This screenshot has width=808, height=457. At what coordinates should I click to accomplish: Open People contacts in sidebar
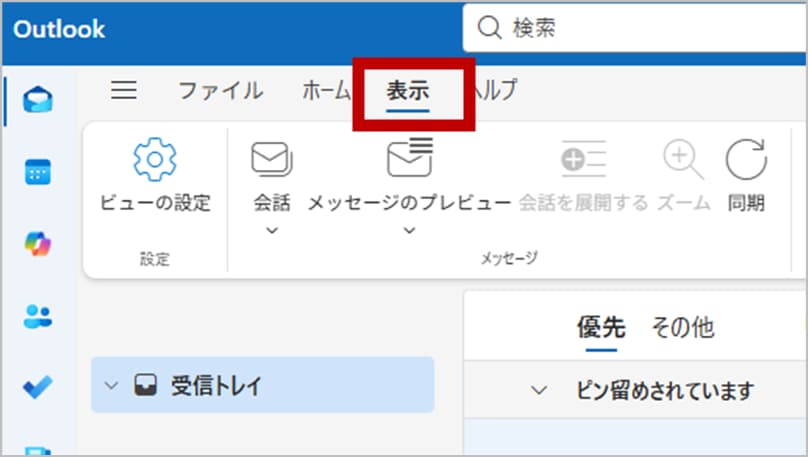pos(38,316)
